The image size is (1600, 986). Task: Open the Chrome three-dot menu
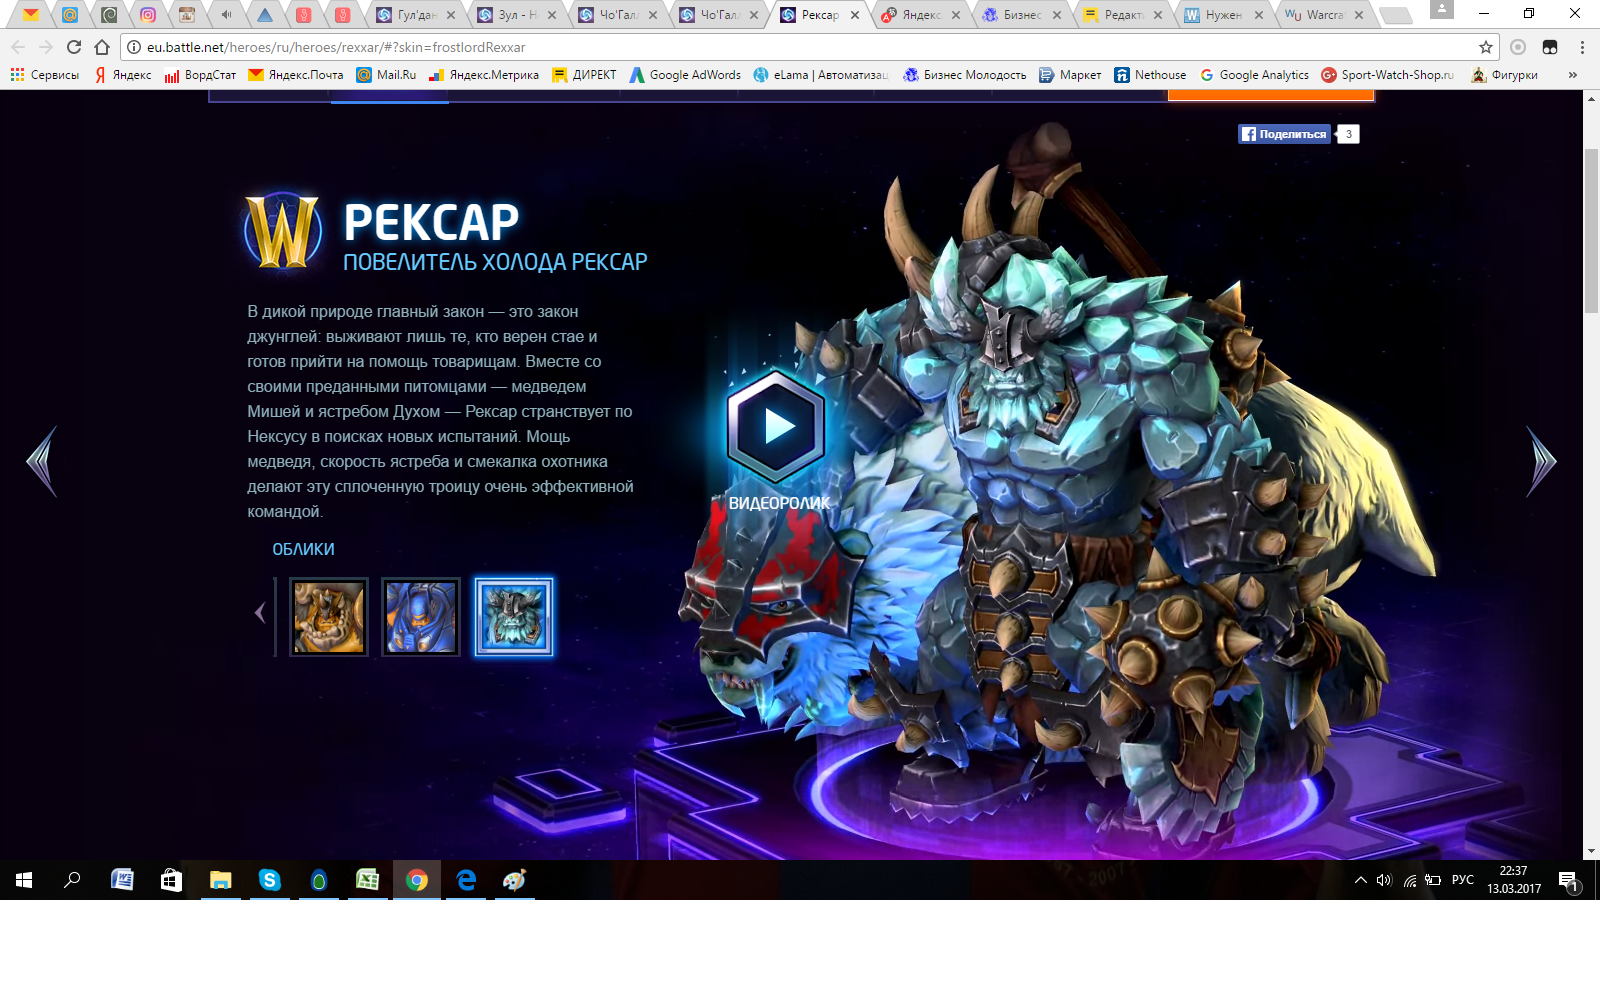point(1582,47)
